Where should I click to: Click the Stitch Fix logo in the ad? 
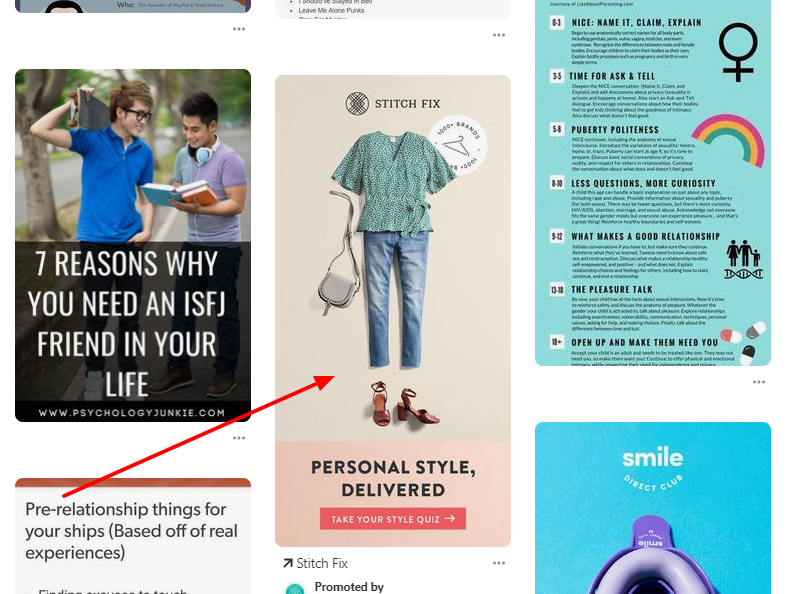click(x=393, y=104)
